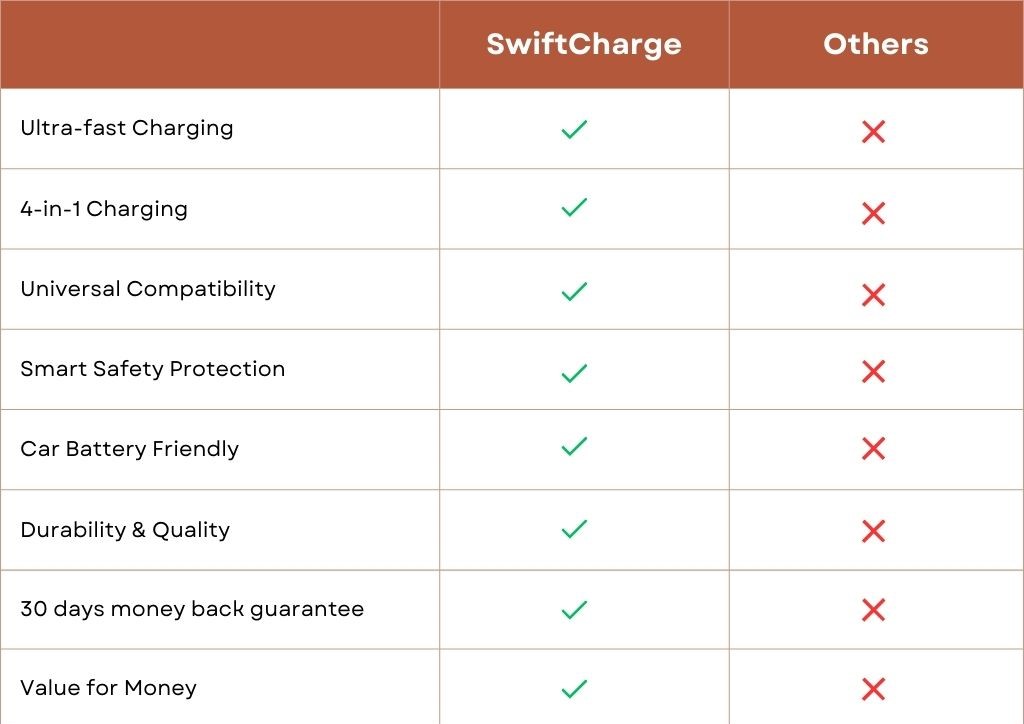Select the Ultra-fast Charging row label
1024x724 pixels.
tap(127, 129)
